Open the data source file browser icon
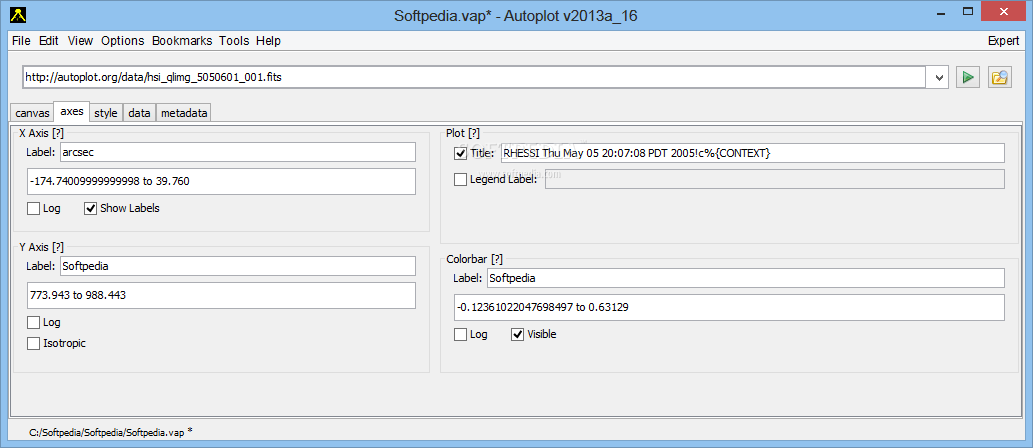The height and width of the screenshot is (448, 1033). pyautogui.click(x=999, y=77)
